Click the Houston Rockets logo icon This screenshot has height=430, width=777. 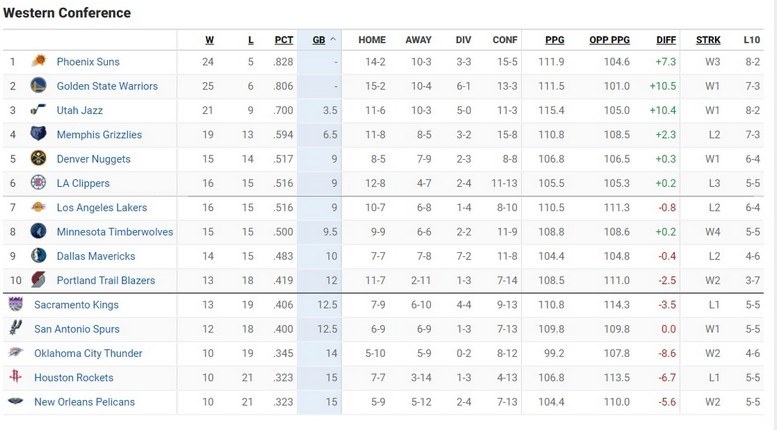click(x=16, y=378)
